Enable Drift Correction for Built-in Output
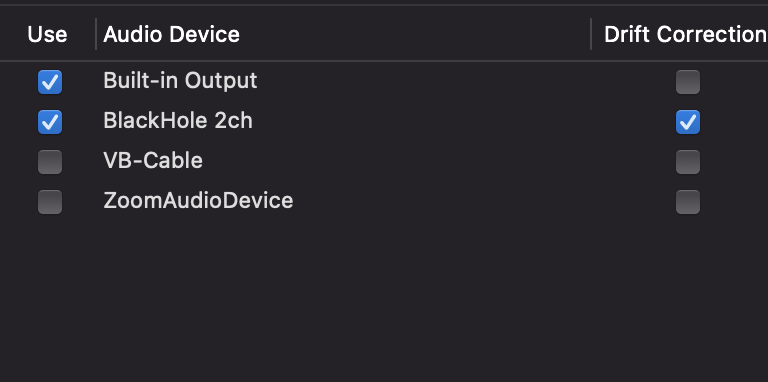The width and height of the screenshot is (768, 382). click(x=688, y=82)
